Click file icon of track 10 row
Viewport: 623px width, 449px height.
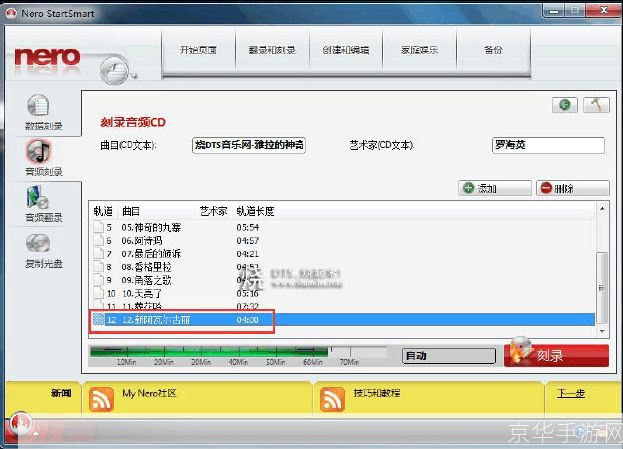point(98,293)
